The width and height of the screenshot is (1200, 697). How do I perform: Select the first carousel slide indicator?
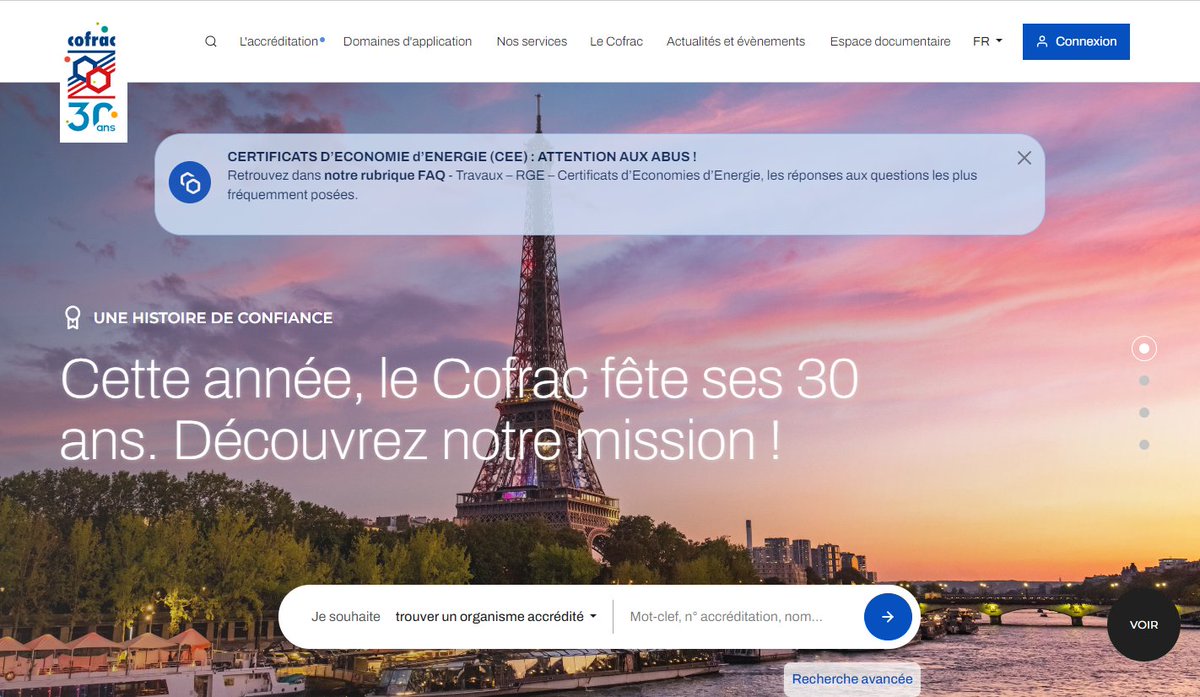click(x=1144, y=348)
